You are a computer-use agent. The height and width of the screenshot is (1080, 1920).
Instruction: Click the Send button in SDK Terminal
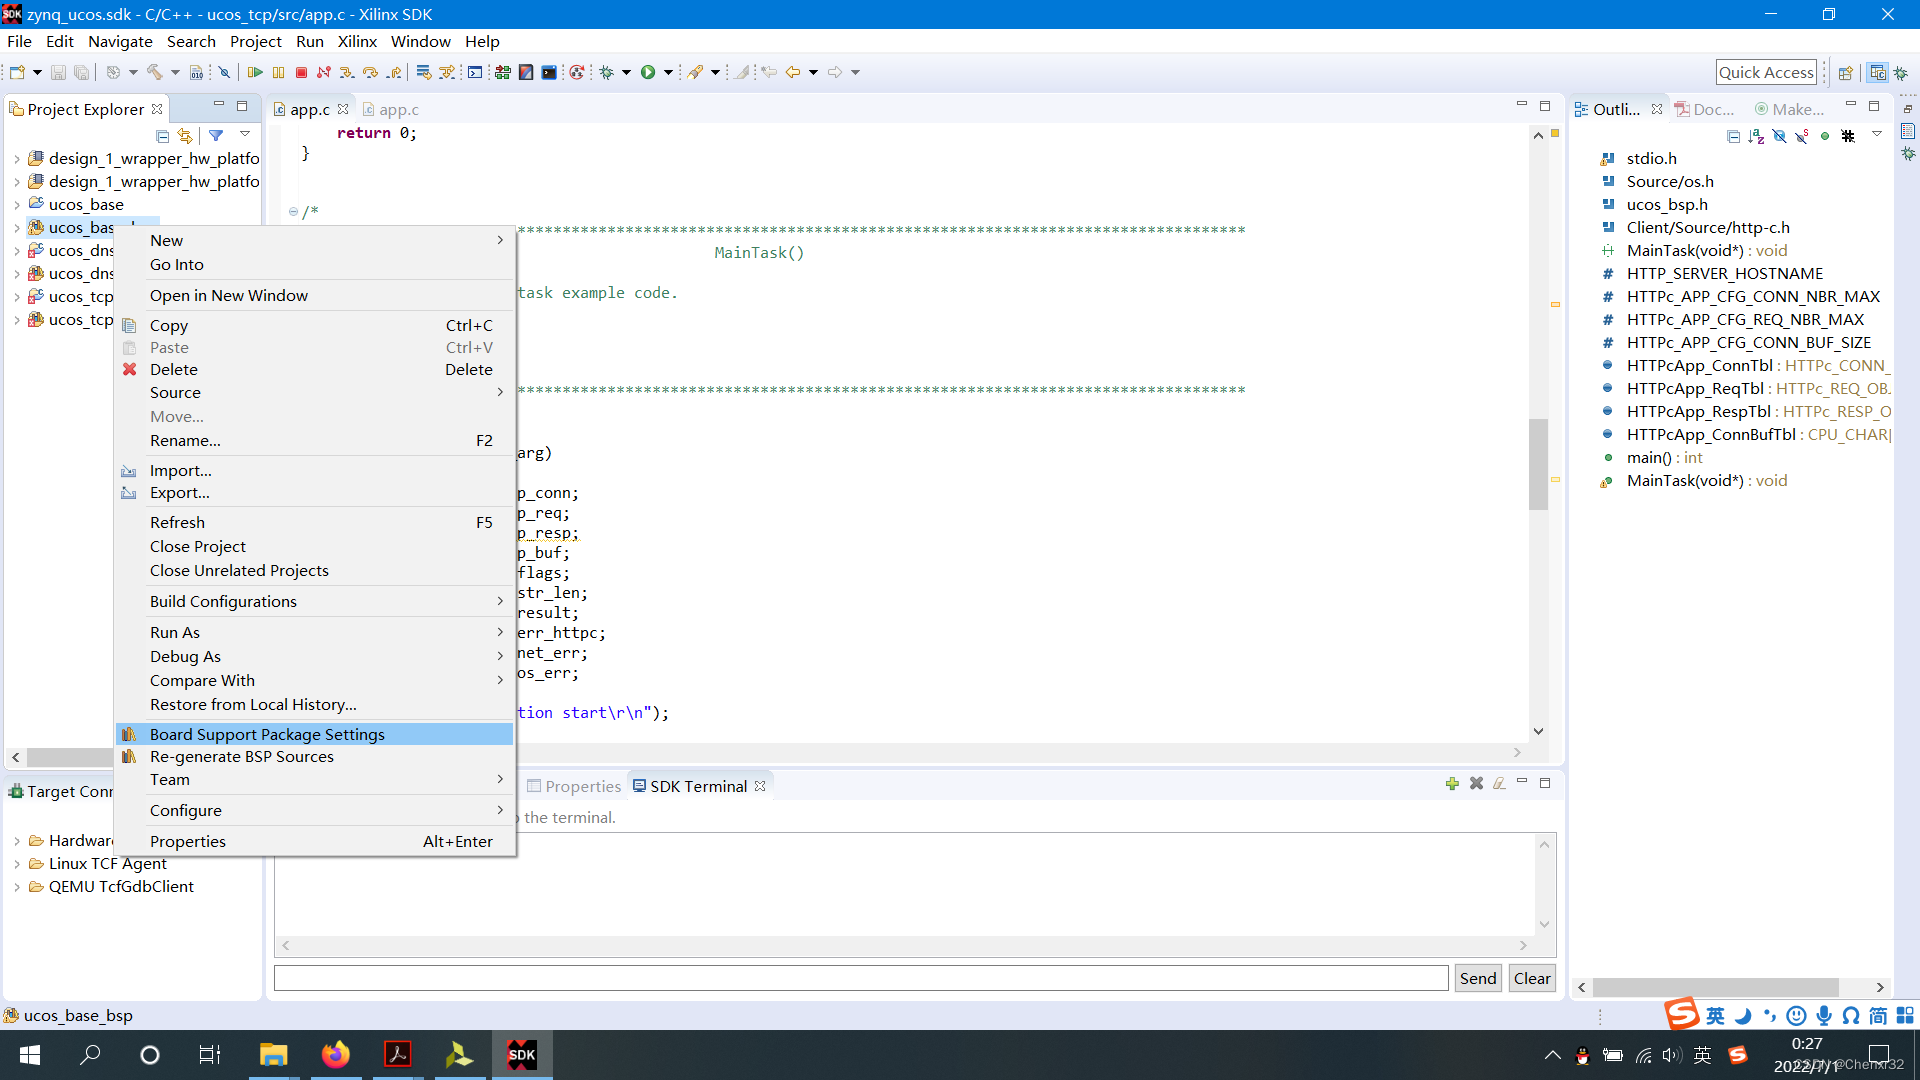point(1477,978)
